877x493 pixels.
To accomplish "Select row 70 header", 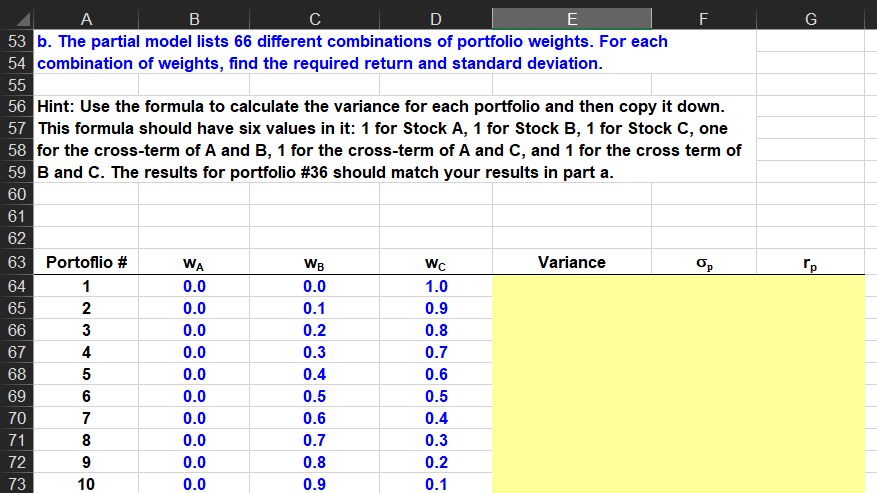I will tap(17, 418).
